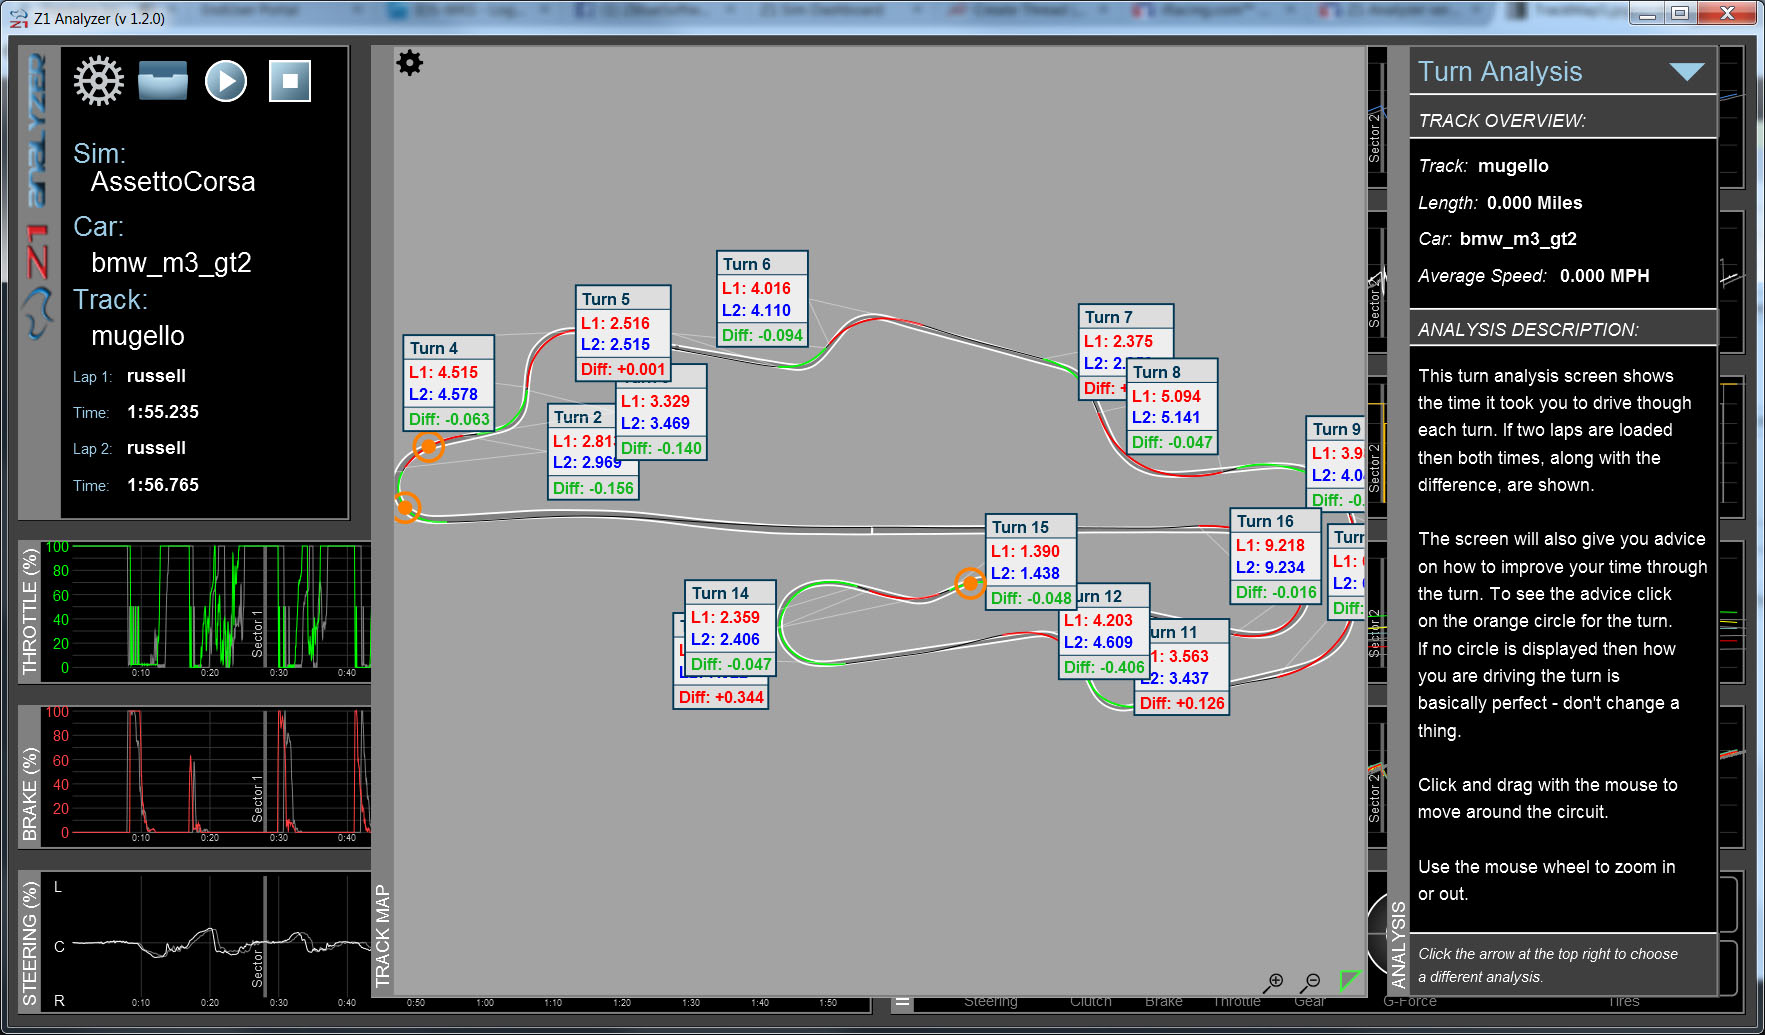Viewport: 1765px width, 1035px height.
Task: Click the orange advice circle near Turn 4
Action: coord(429,446)
